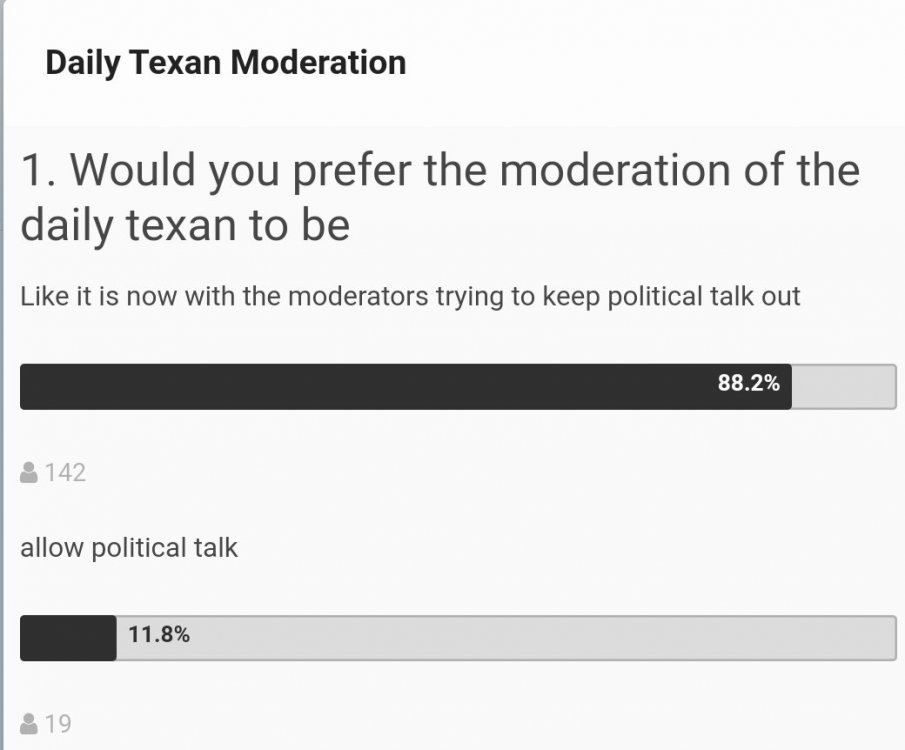Click the light unfilled end of the 88.2% bar
The image size is (905, 750).
(x=843, y=387)
